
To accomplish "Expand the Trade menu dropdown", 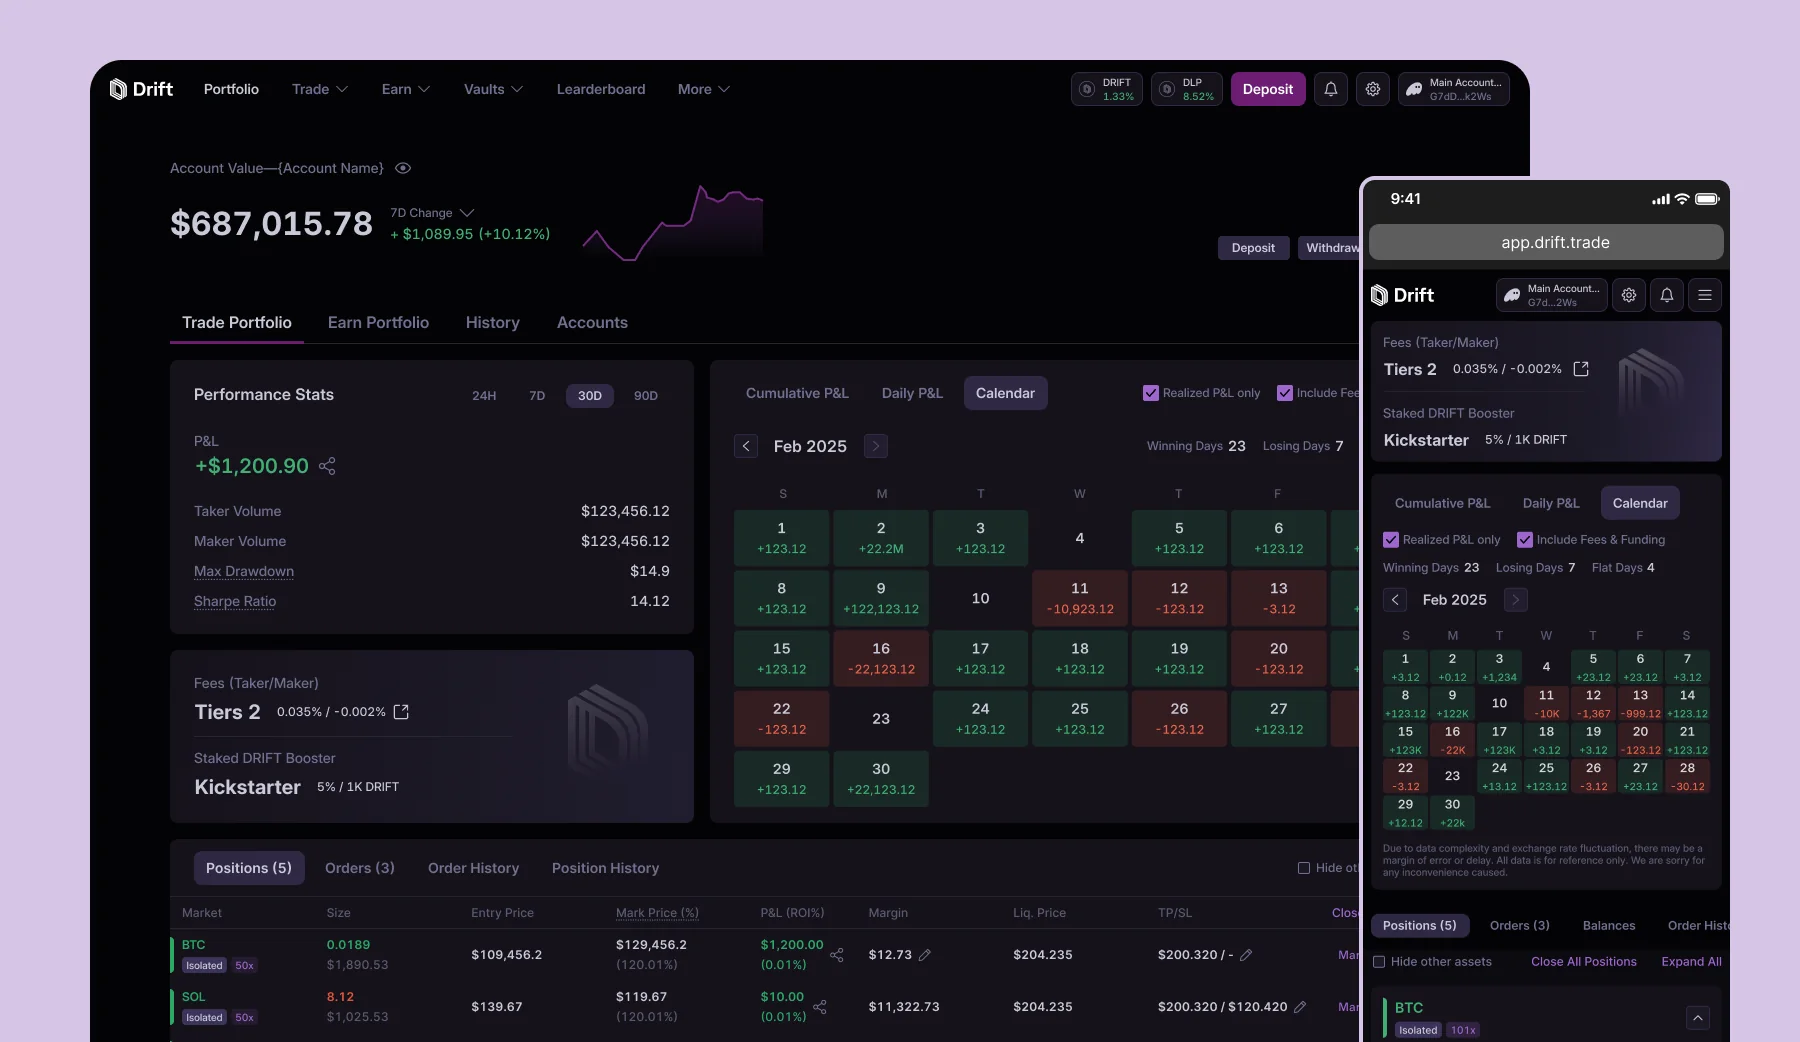I will (320, 89).
